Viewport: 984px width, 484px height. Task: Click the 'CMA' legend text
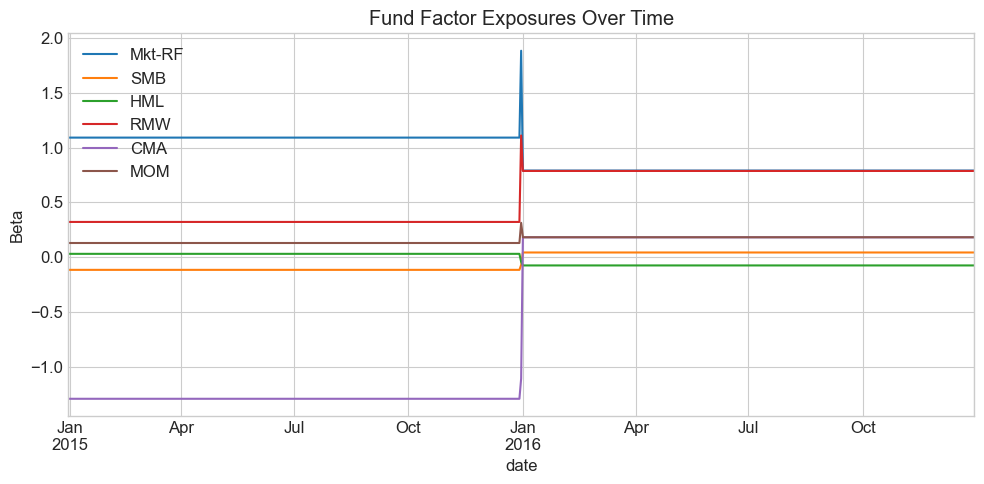[148, 148]
